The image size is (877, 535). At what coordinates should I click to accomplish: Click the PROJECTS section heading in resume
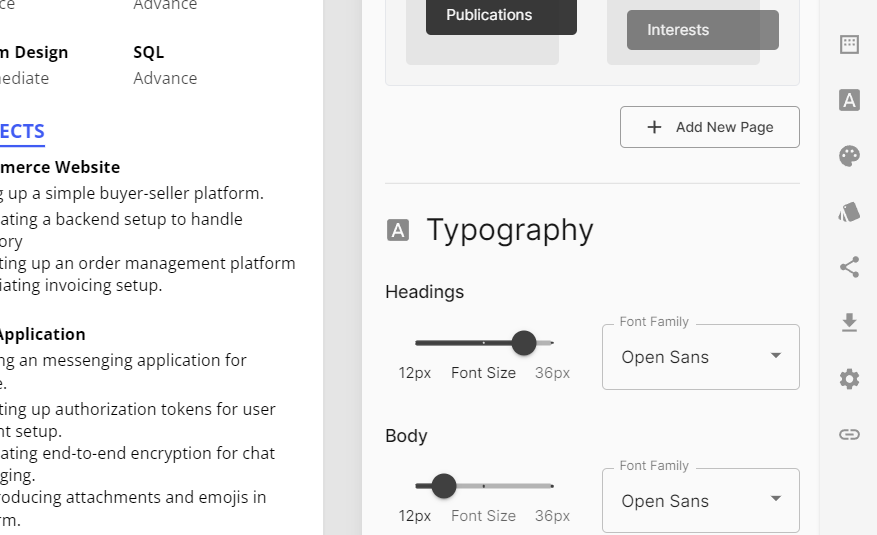pyautogui.click(x=22, y=131)
